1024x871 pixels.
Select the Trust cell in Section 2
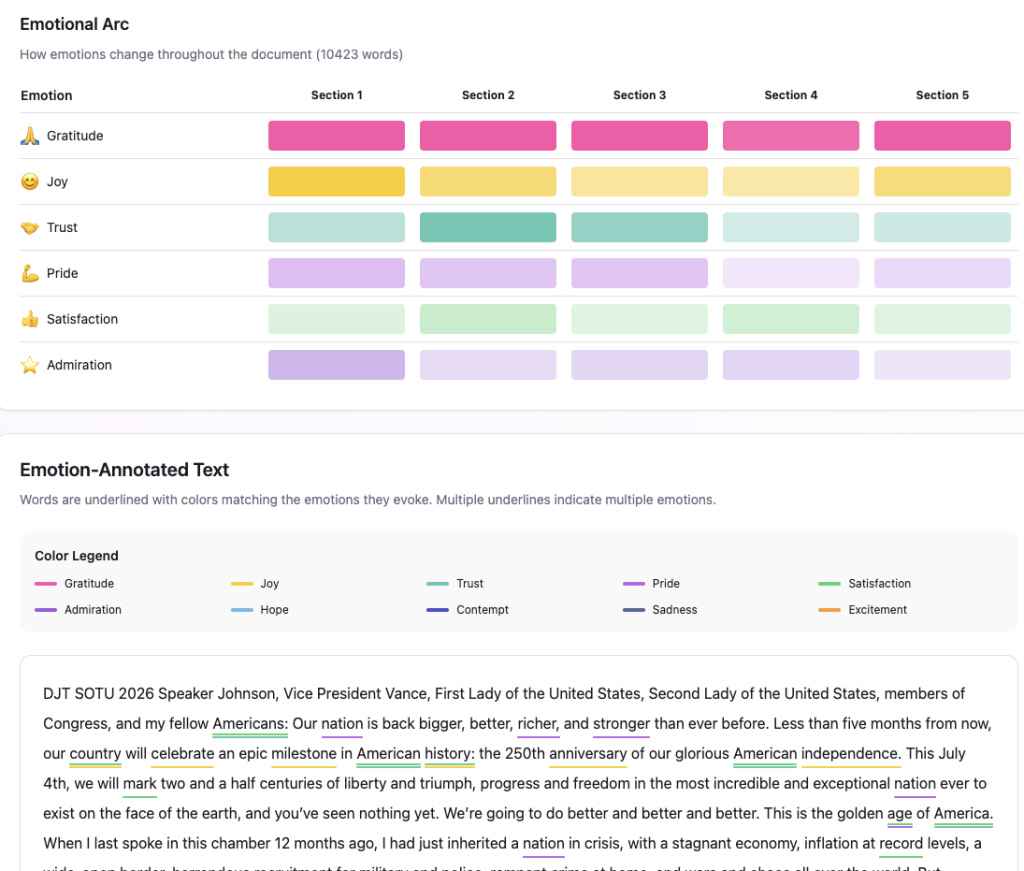(x=488, y=228)
